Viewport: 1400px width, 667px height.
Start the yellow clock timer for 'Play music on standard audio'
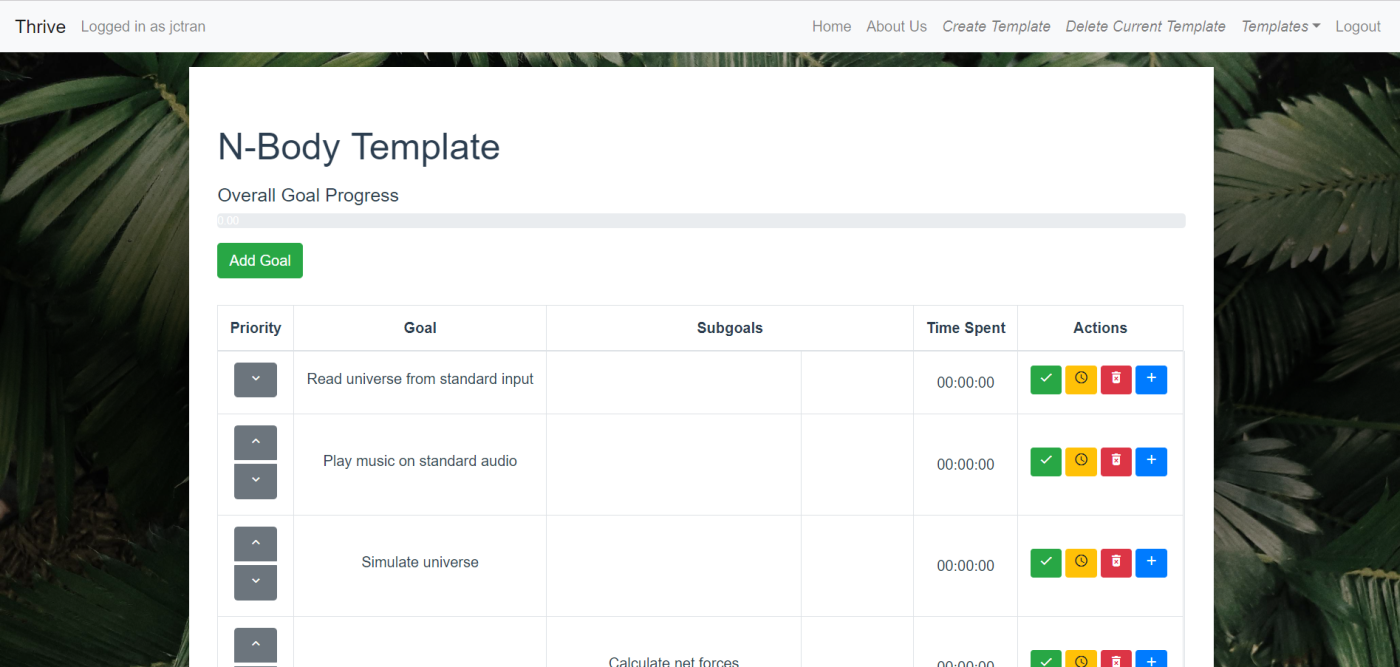[x=1081, y=462]
